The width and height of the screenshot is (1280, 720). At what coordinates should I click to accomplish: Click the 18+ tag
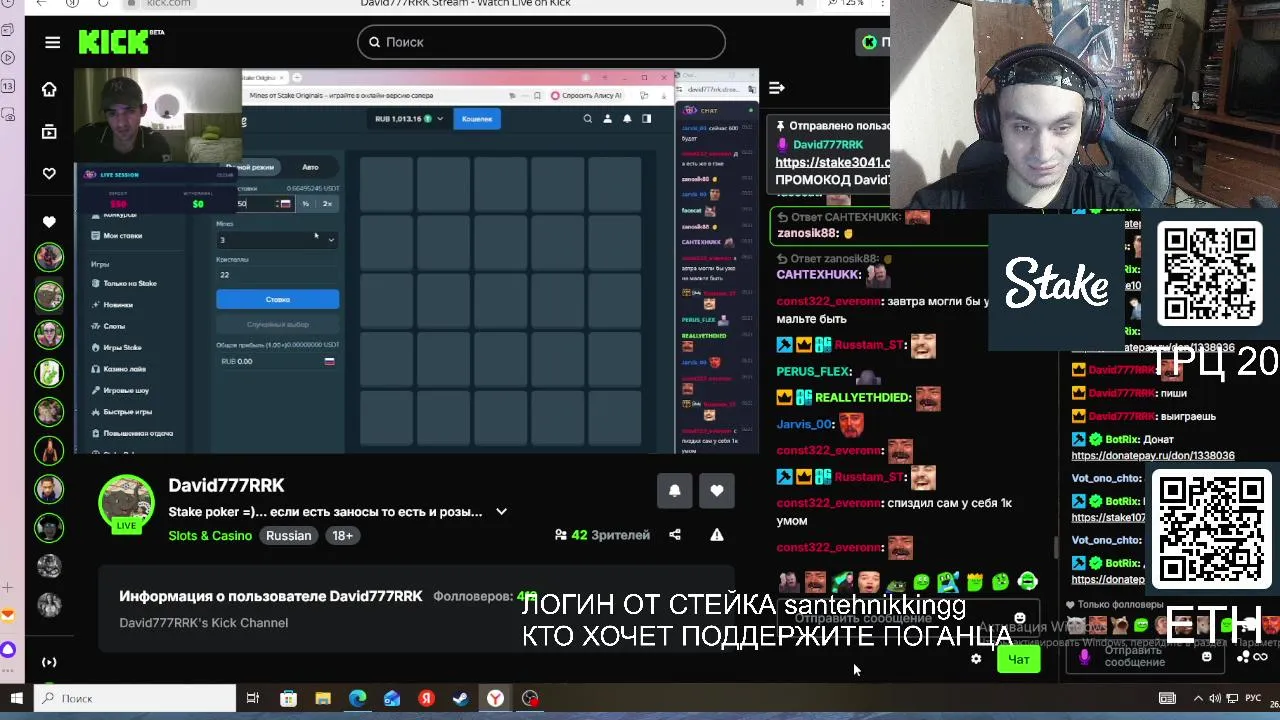342,536
